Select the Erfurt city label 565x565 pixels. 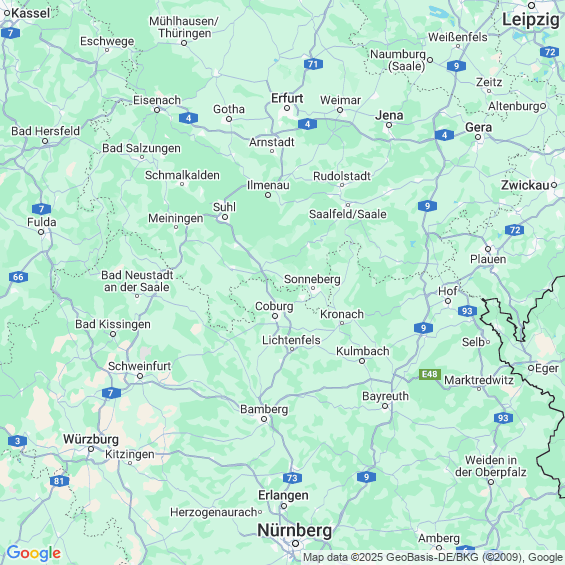click(x=287, y=98)
